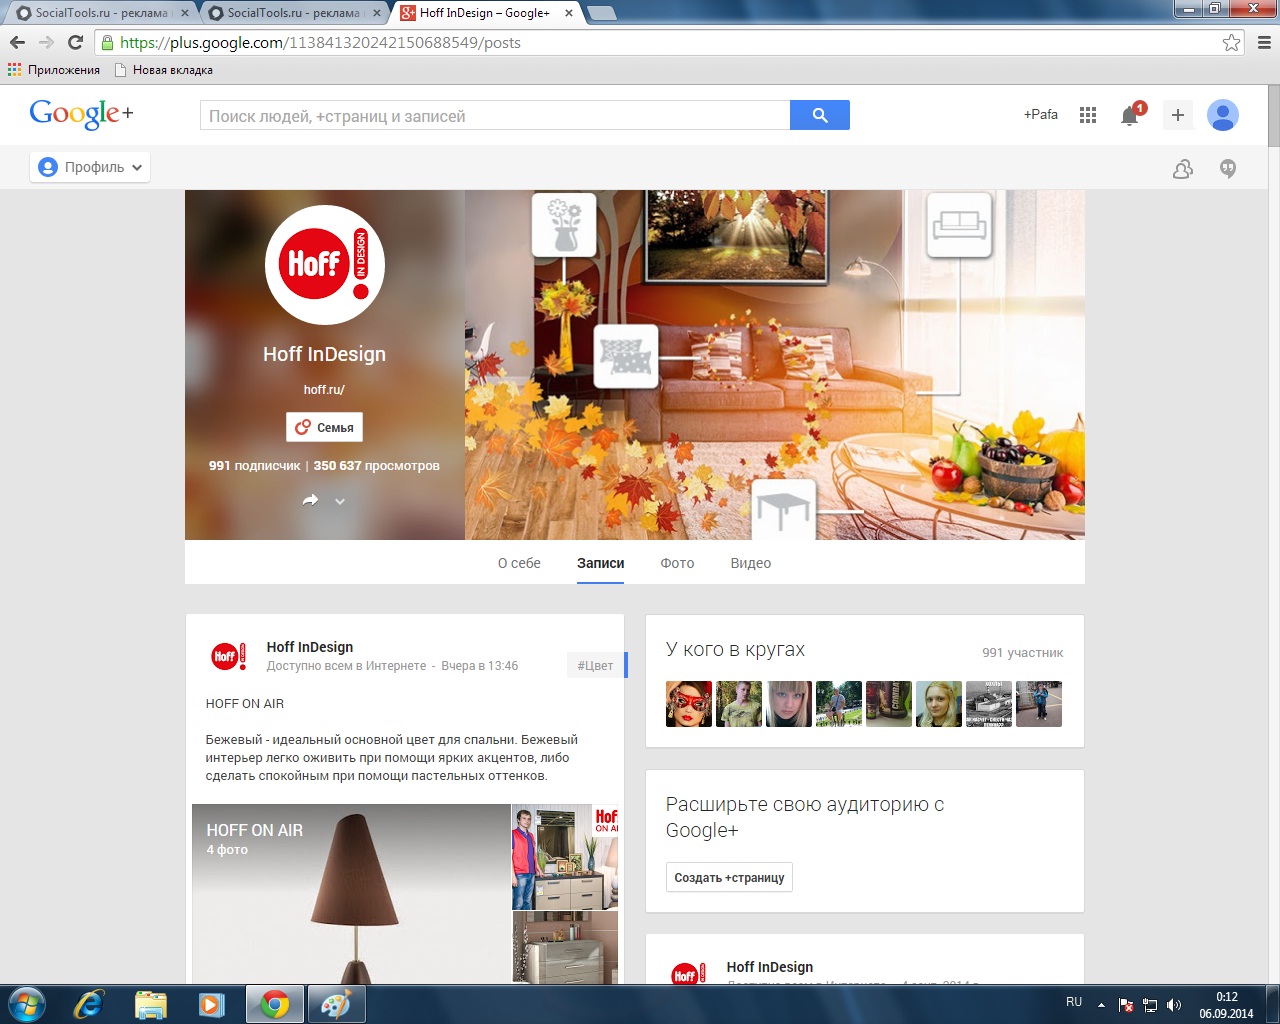1280x1024 pixels.
Task: Click the #Цвет hashtag
Action: pyautogui.click(x=595, y=665)
